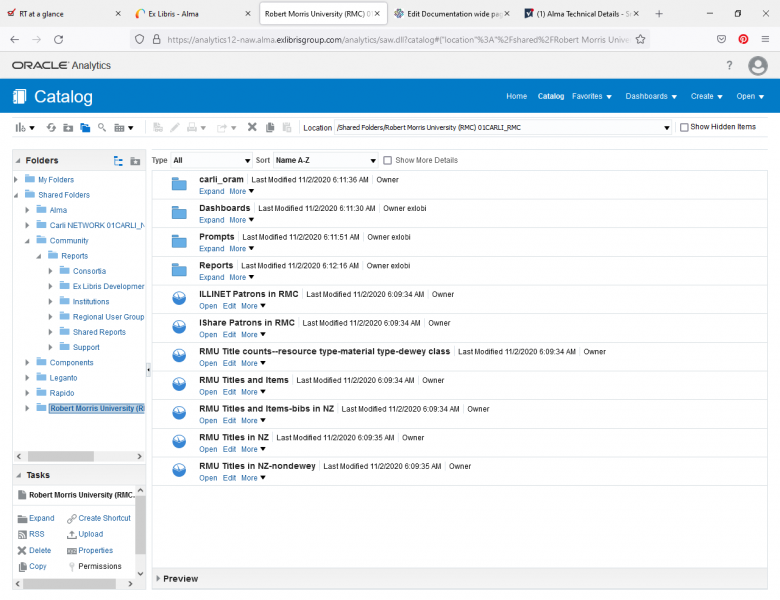Click the RSS task icon link
The image size is (780, 600).
tap(31, 534)
